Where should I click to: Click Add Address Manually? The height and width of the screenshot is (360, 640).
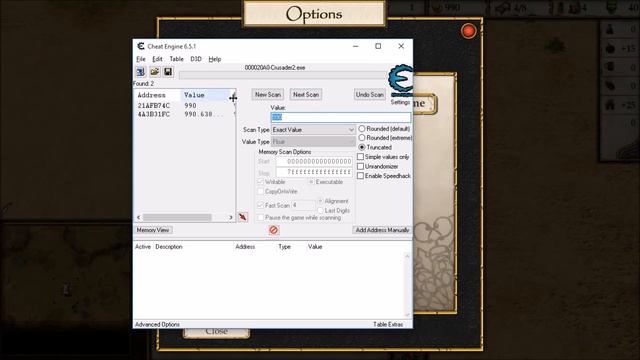(382, 230)
